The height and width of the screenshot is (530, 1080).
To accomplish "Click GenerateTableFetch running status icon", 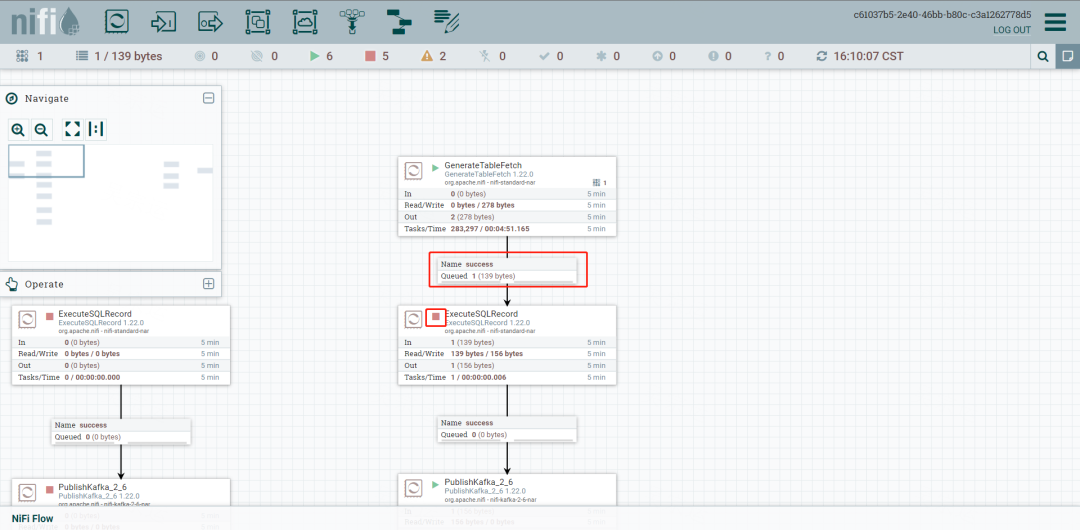I will (x=435, y=167).
